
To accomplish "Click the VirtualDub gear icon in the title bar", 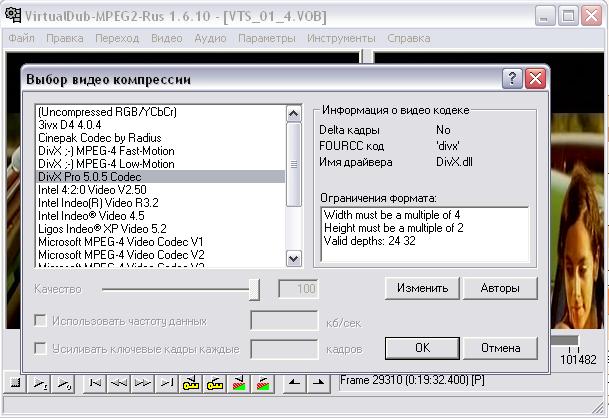I will click(x=13, y=15).
